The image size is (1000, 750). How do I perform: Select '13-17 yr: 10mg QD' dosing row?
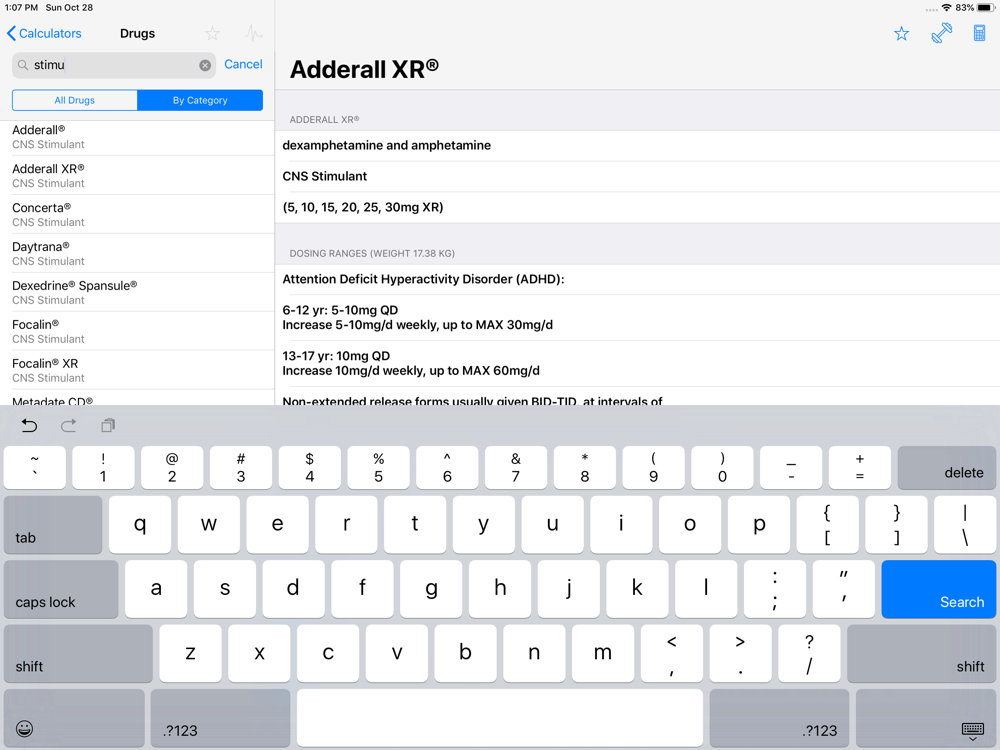click(x=638, y=364)
